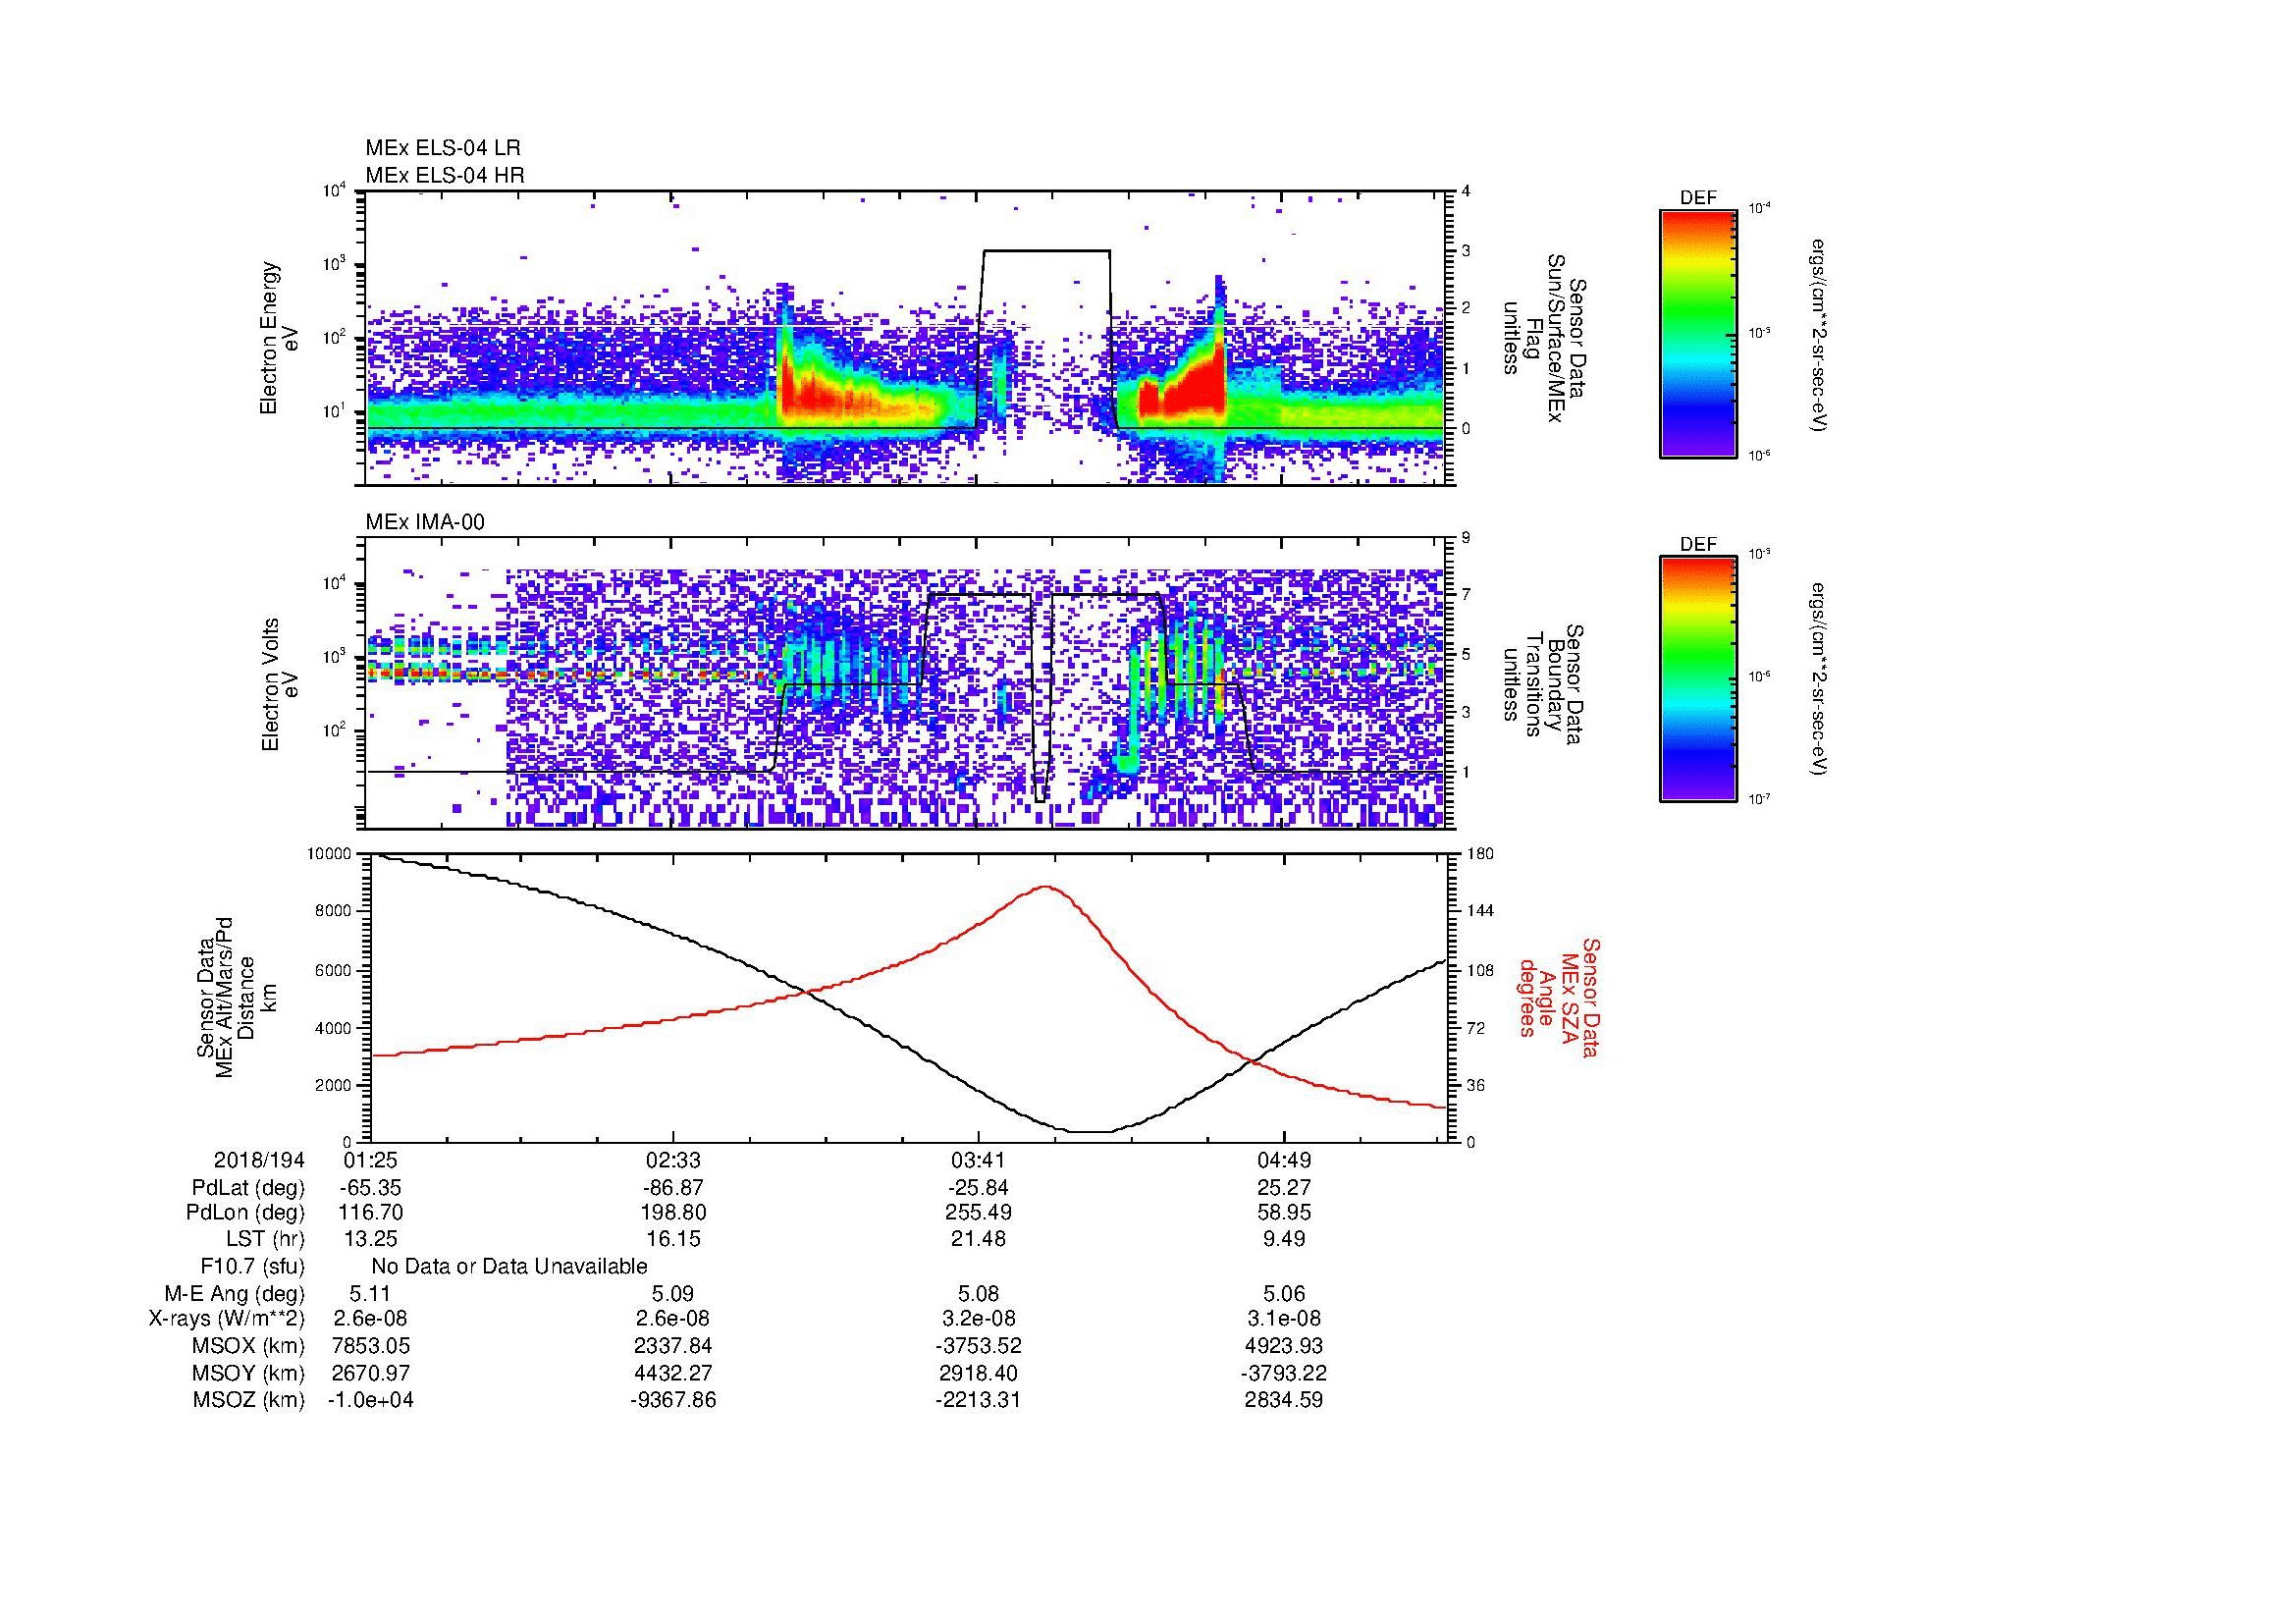This screenshot has width=2296, height=1623.
Task: Click the 'Electron Energy eV' axis label
Action: point(279,338)
